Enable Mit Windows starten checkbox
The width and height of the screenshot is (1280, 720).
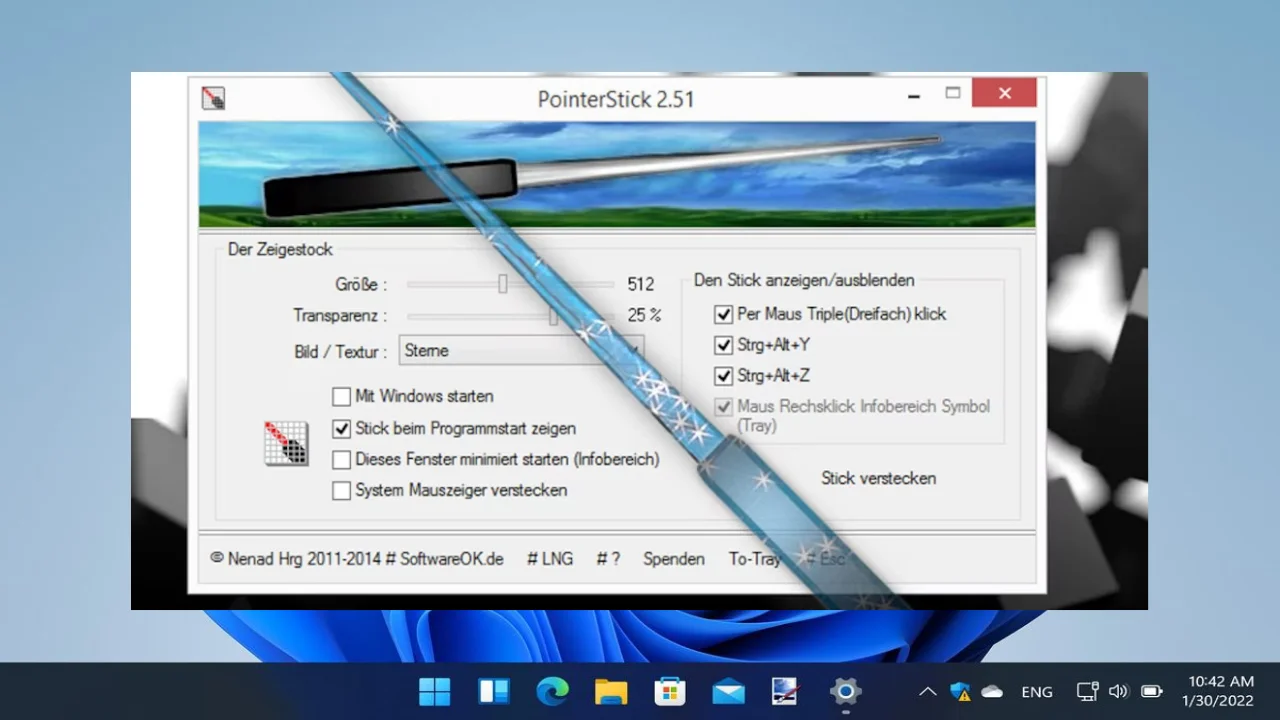(x=341, y=397)
